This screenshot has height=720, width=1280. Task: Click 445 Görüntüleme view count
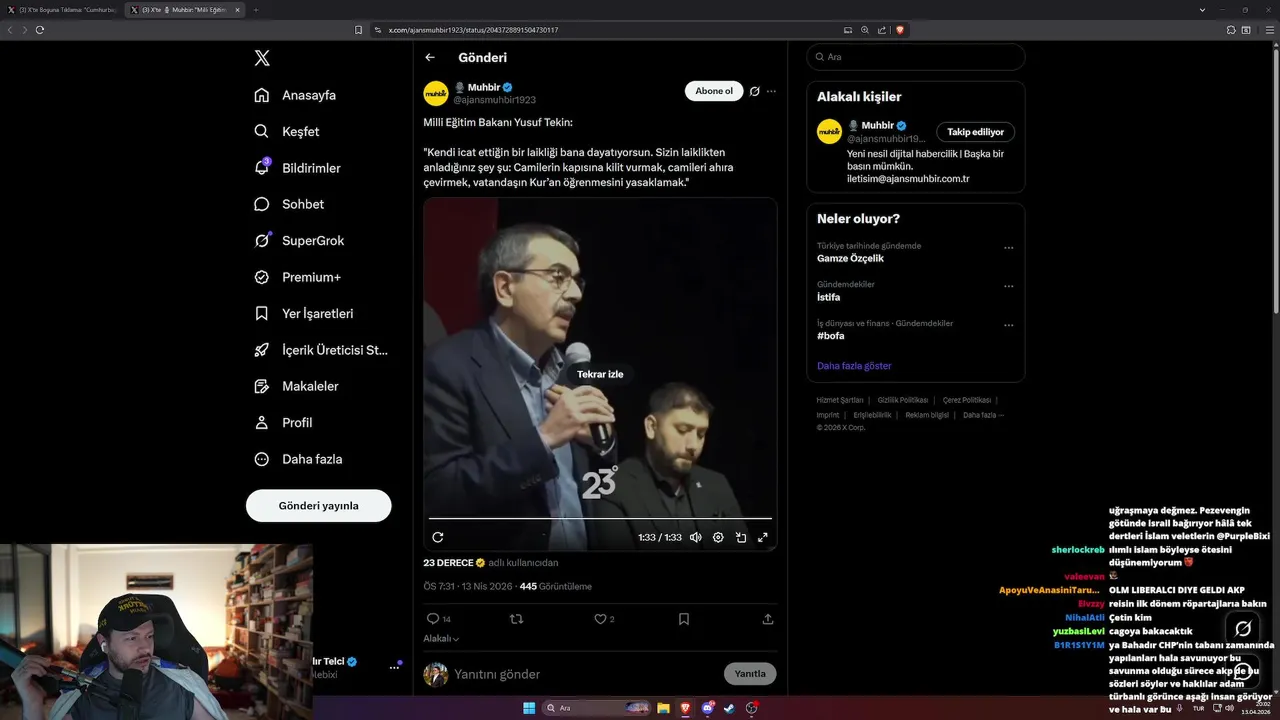[x=556, y=586]
